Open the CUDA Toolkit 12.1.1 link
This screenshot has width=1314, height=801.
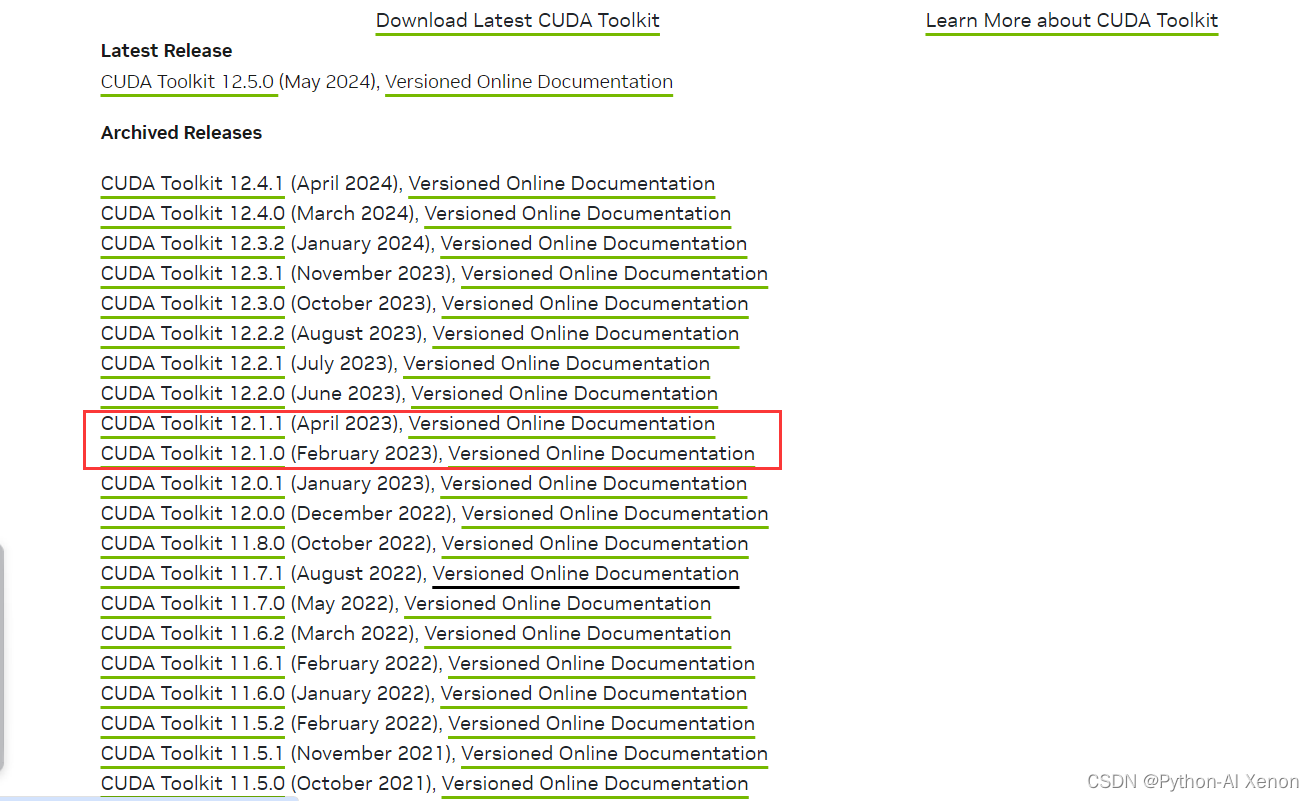tap(192, 424)
